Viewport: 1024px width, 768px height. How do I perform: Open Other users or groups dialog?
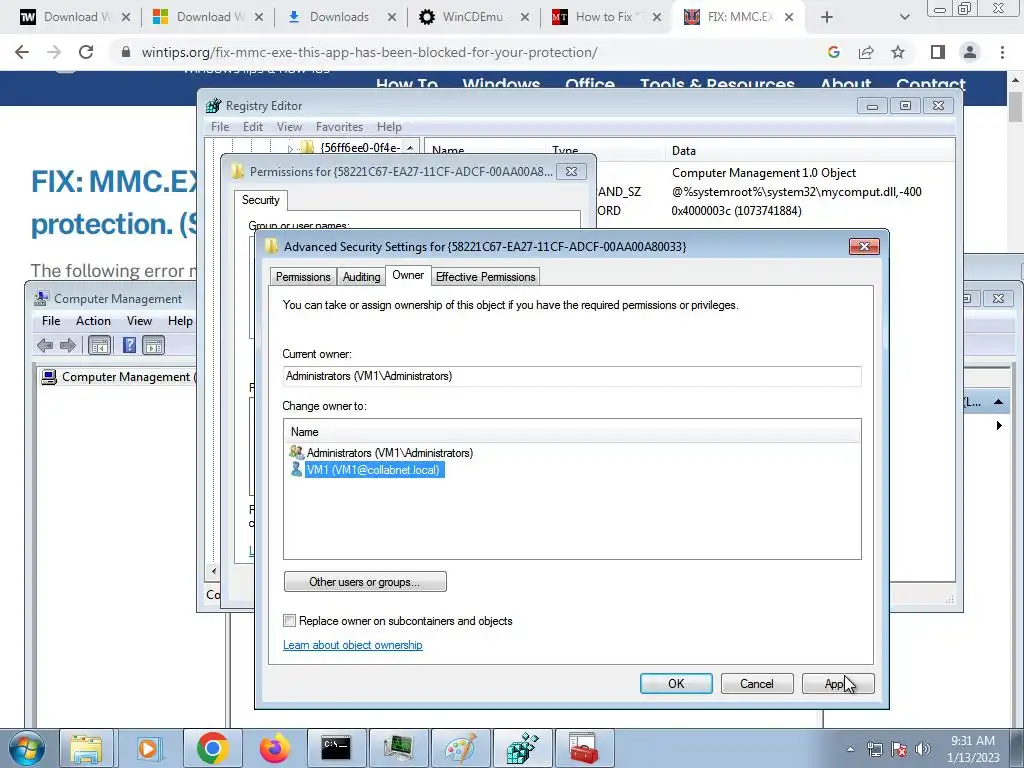(x=365, y=581)
